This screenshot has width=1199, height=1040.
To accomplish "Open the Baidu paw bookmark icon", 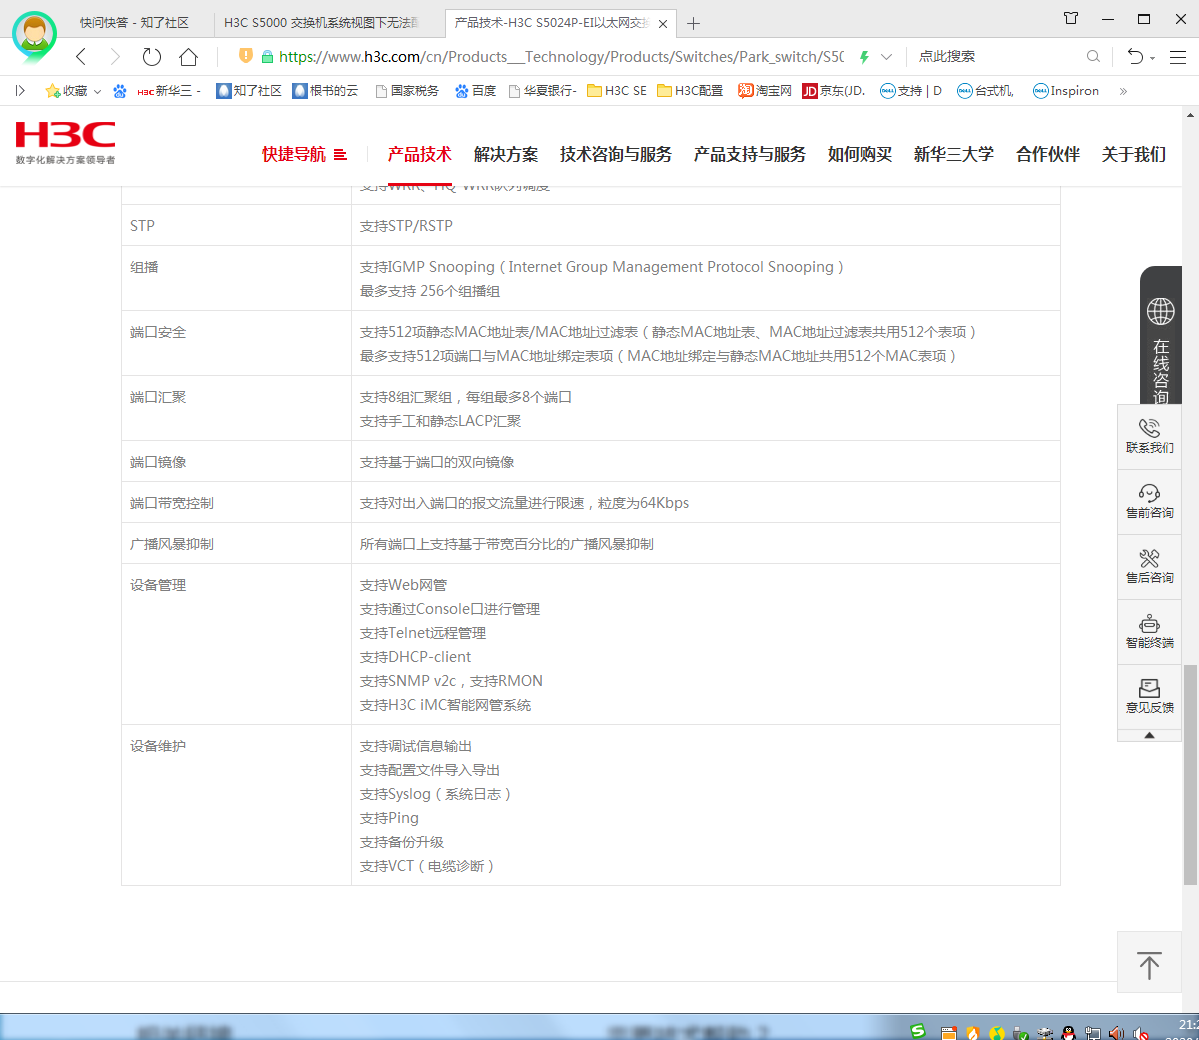I will [119, 91].
